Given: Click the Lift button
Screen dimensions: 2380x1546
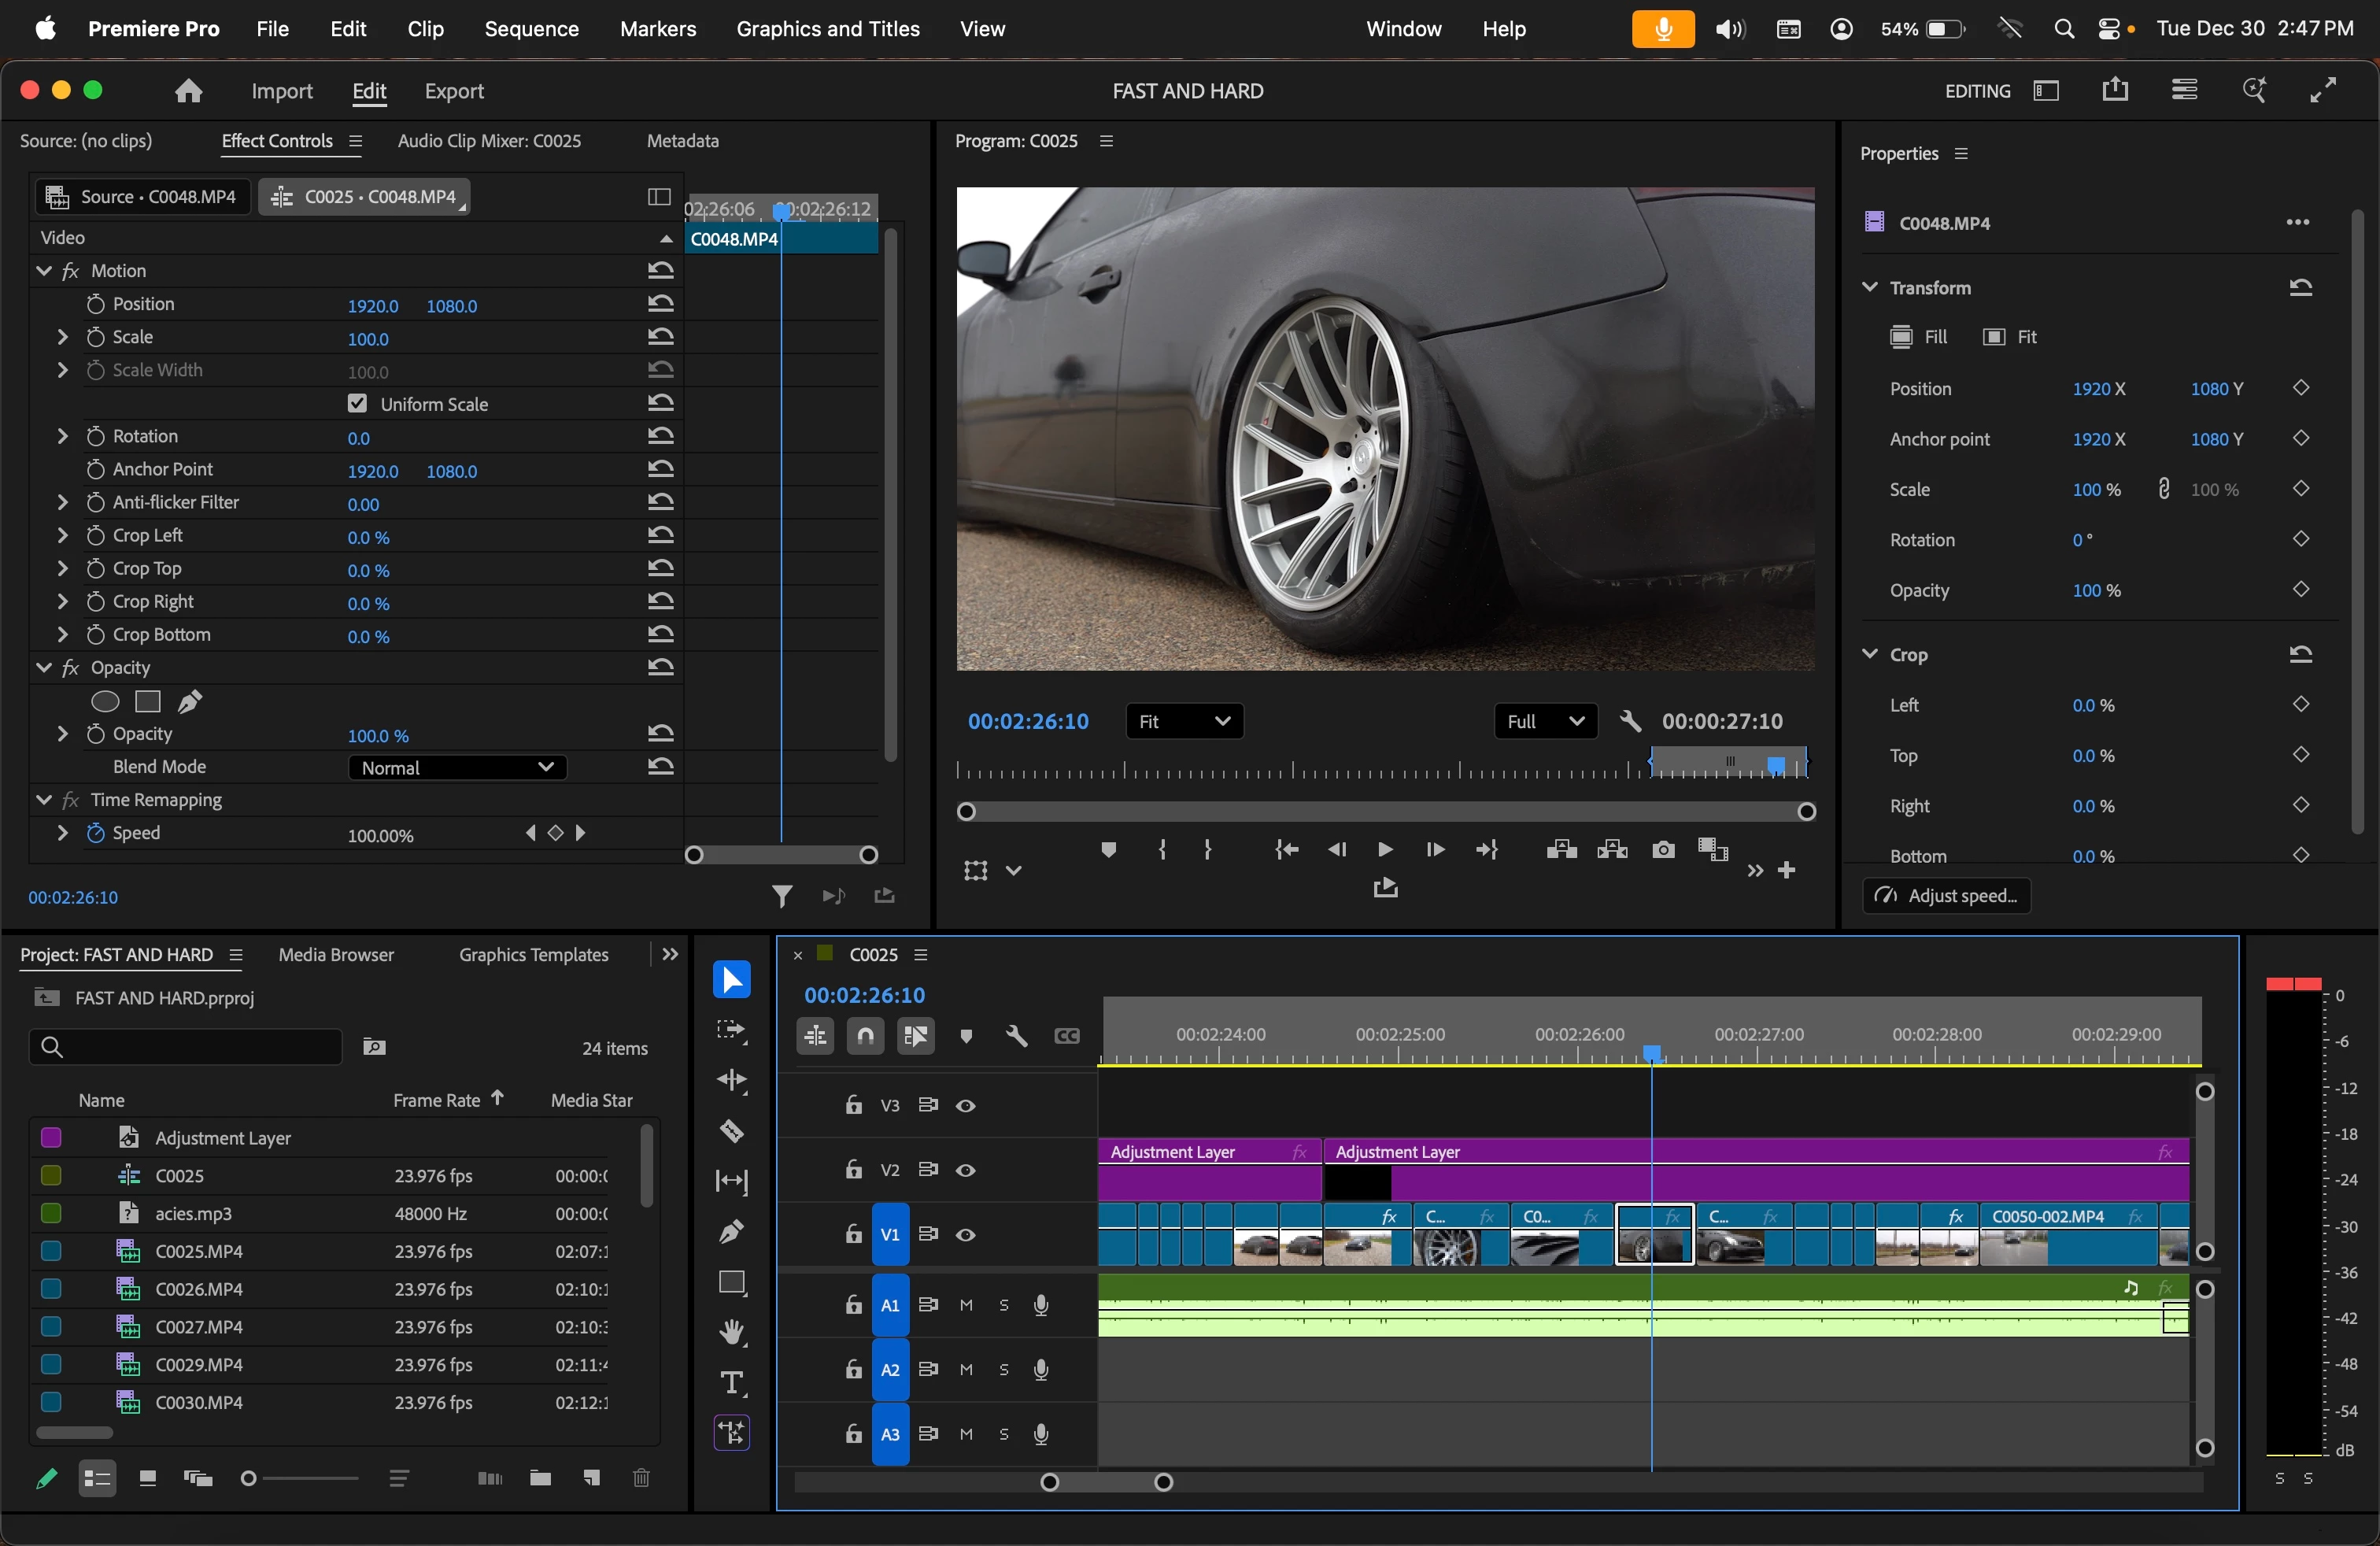Looking at the screenshot, I should pyautogui.click(x=1561, y=850).
